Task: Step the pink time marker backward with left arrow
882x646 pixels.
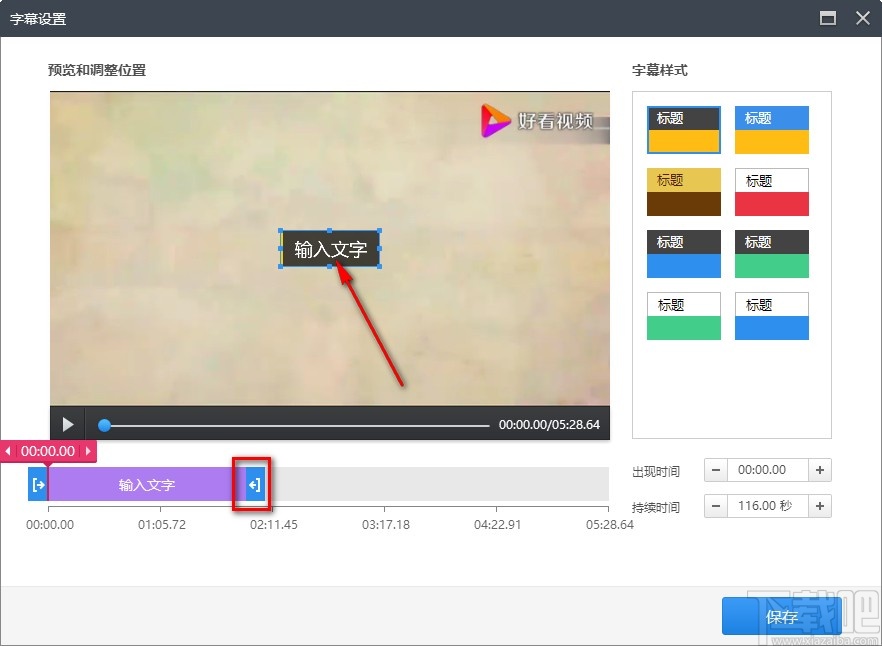Action: 8,451
